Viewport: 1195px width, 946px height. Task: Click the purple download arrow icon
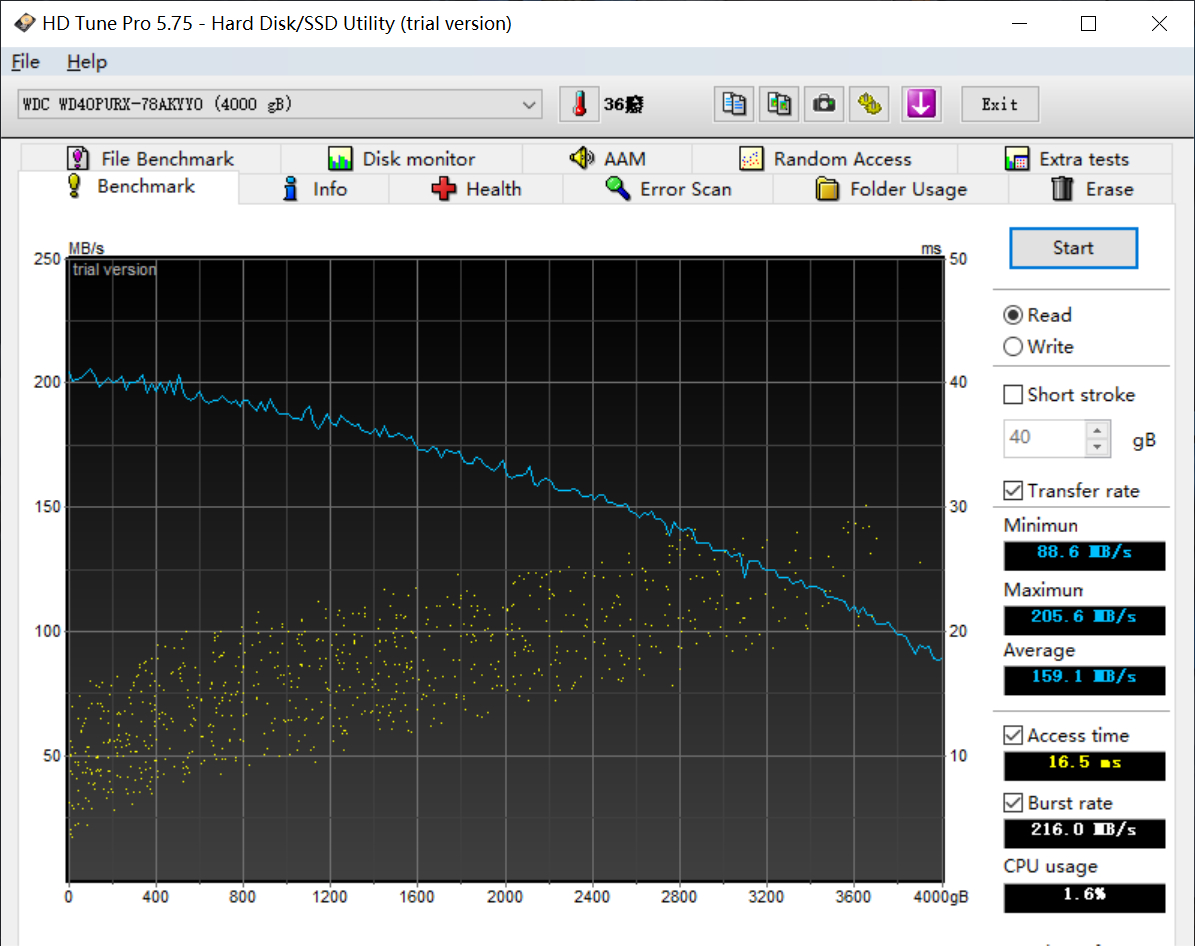pos(921,104)
